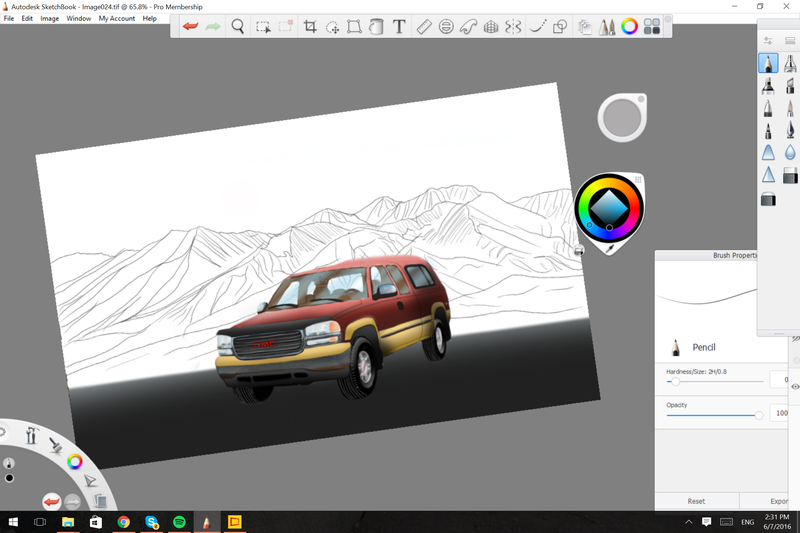This screenshot has width=800, height=533.
Task: Open the Tools and Views lagoon icon
Action: coord(32,435)
